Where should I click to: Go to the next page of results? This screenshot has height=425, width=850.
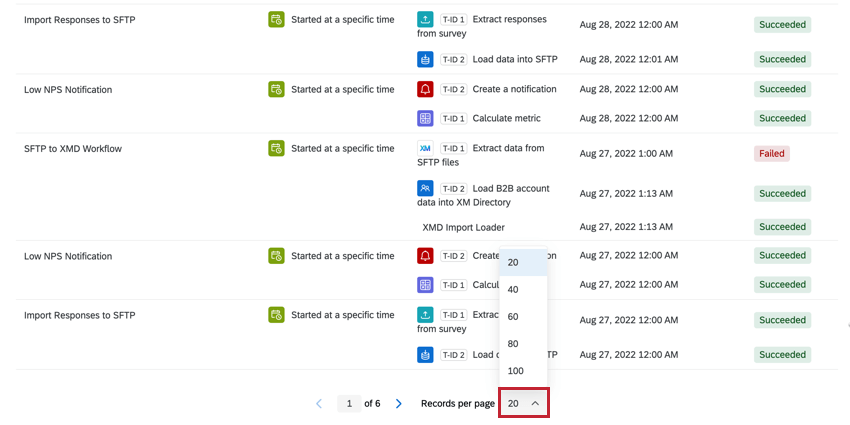coord(399,404)
